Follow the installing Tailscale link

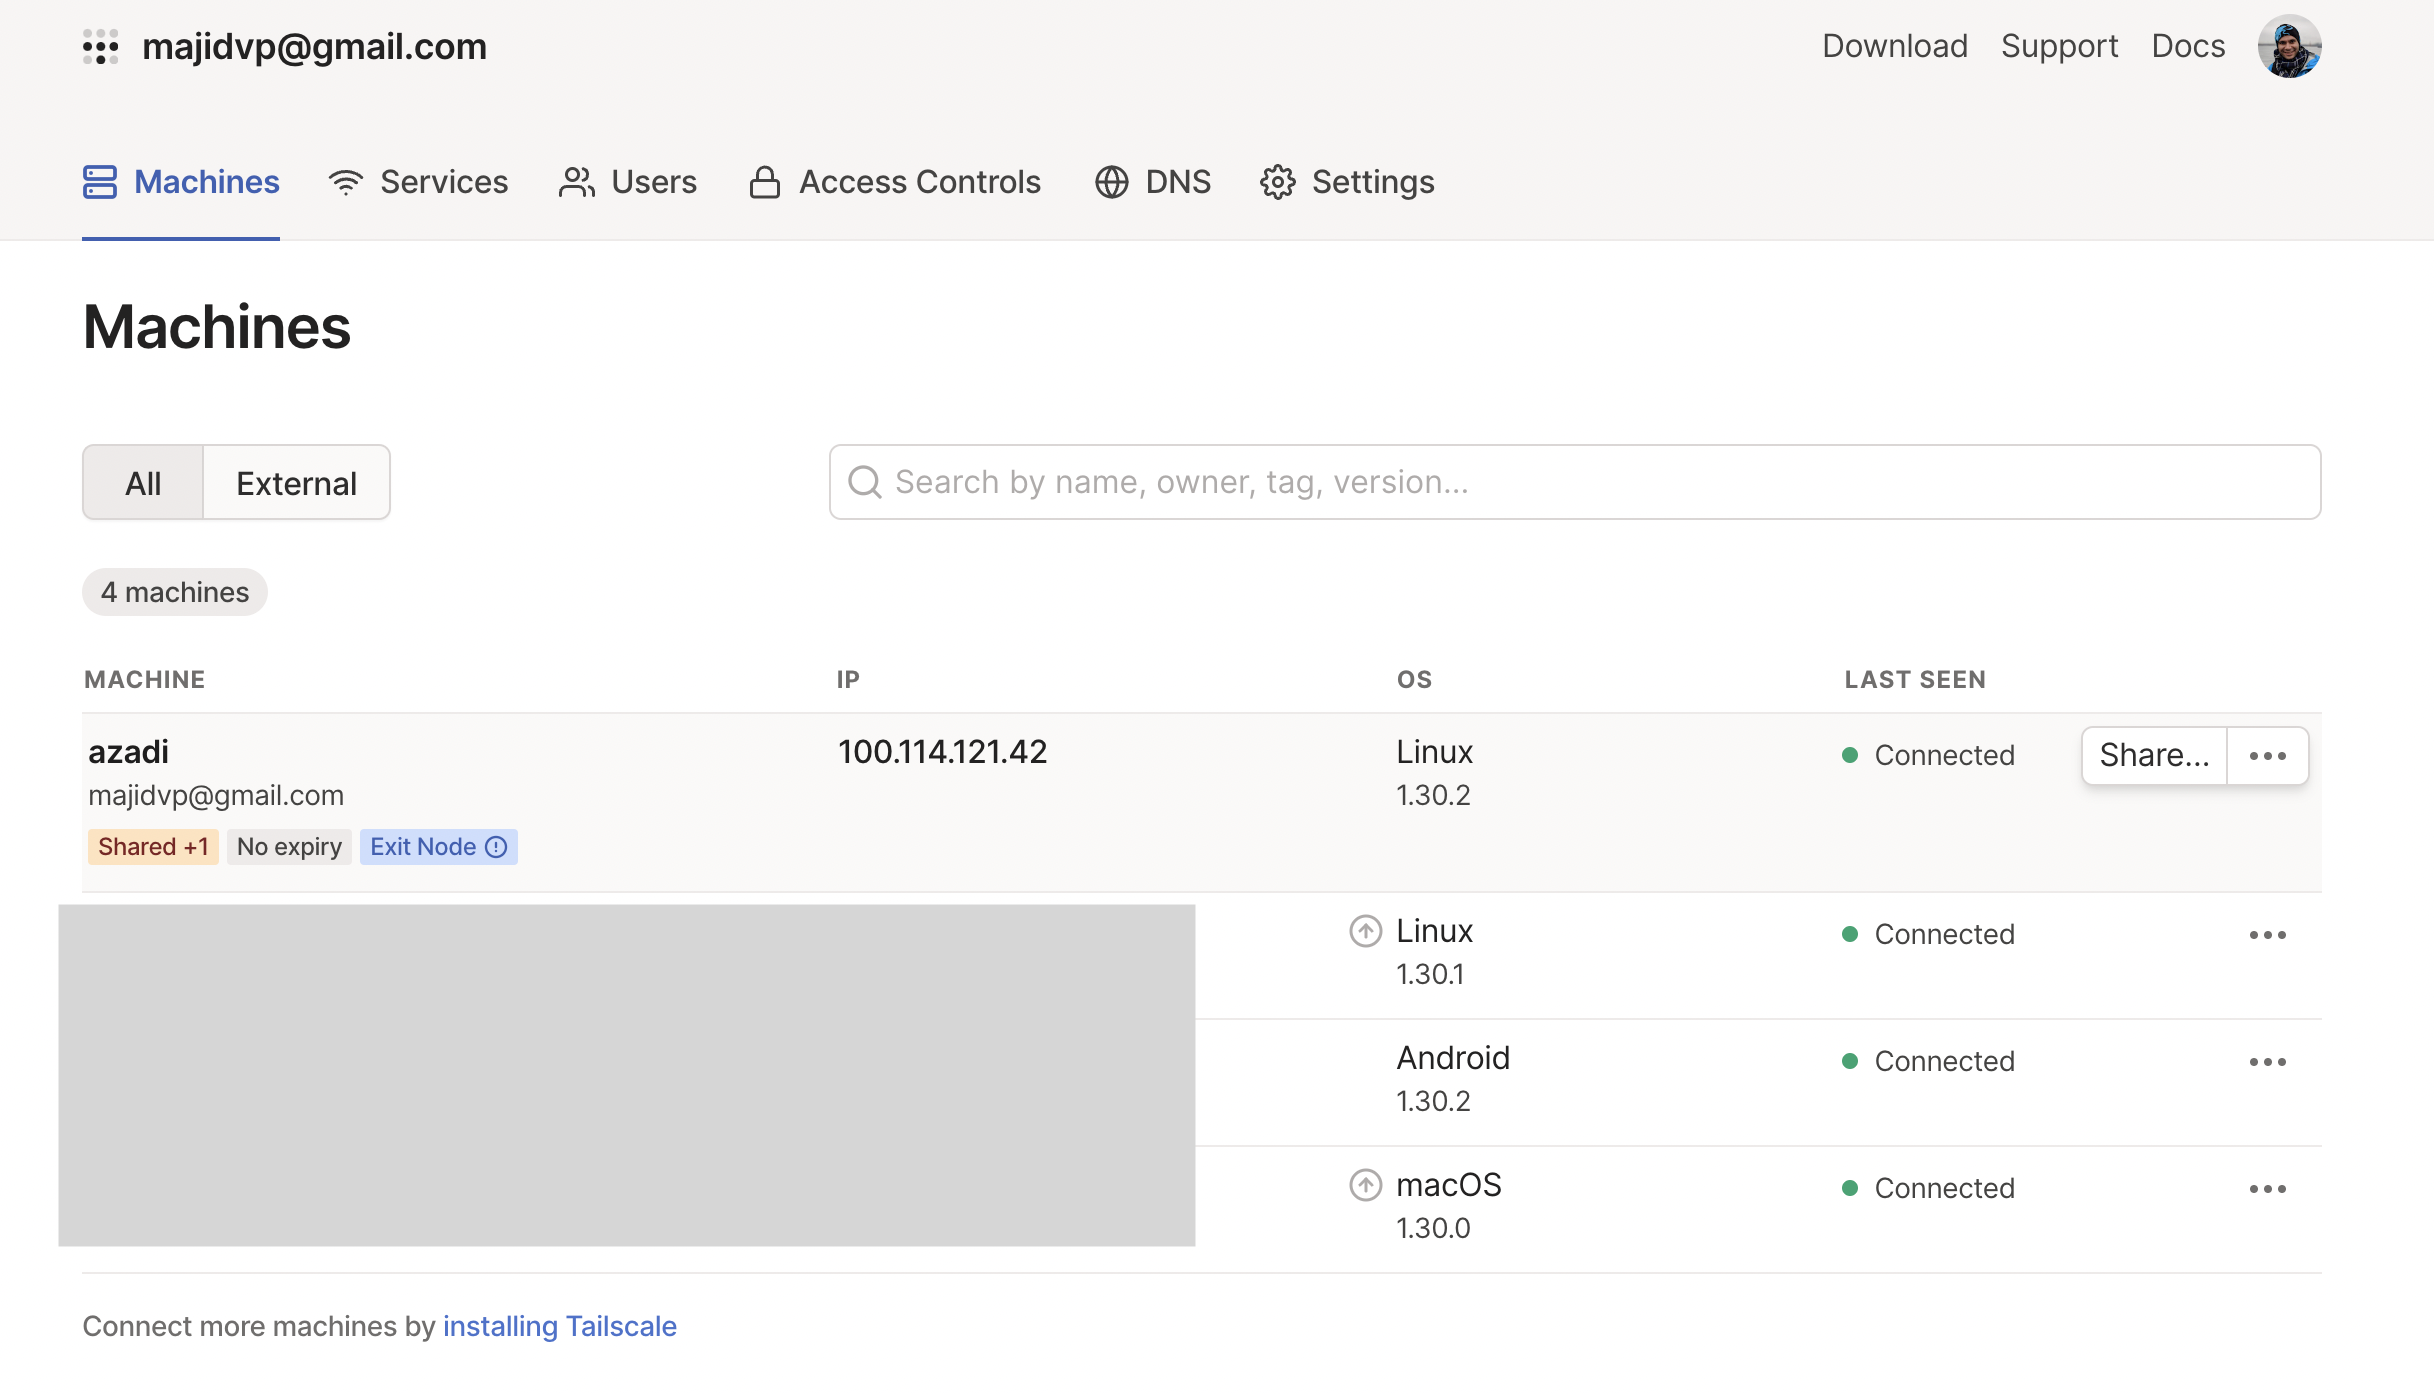point(560,1326)
